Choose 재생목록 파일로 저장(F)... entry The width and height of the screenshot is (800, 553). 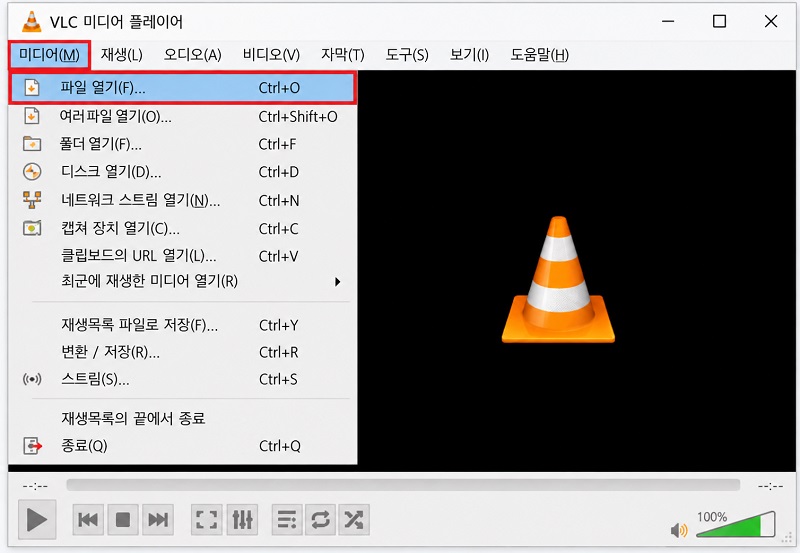point(182,325)
